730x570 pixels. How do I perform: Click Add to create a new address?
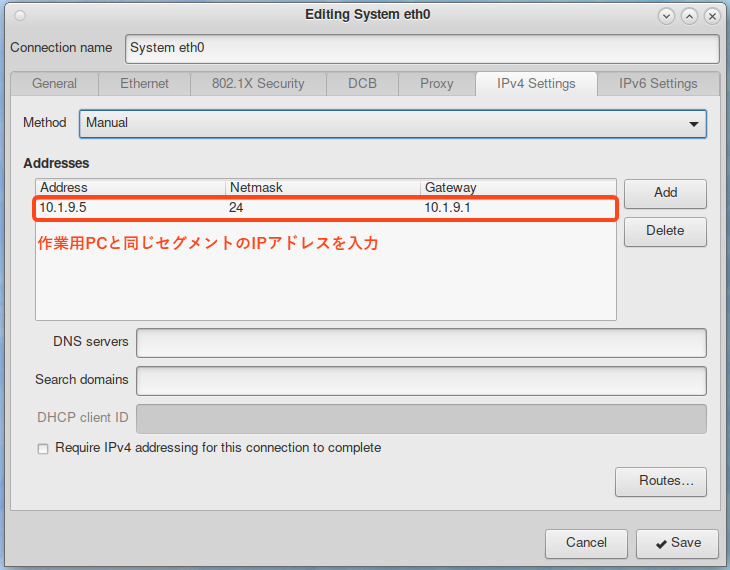[665, 193]
